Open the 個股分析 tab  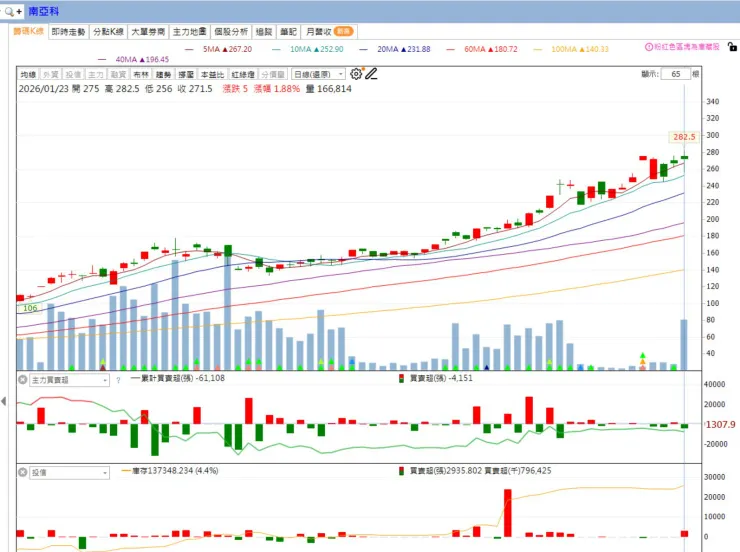231,32
